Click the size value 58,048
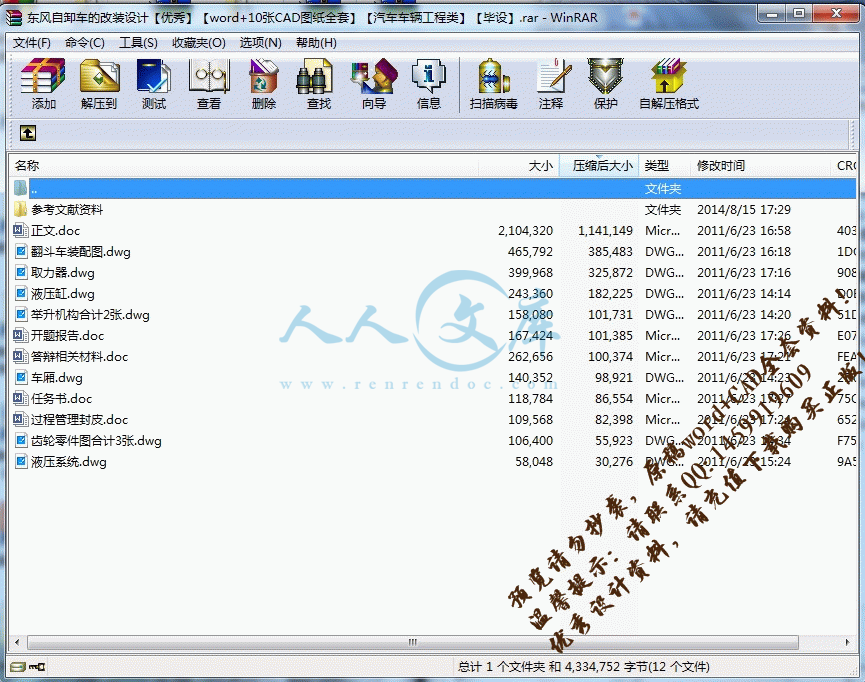 (534, 461)
